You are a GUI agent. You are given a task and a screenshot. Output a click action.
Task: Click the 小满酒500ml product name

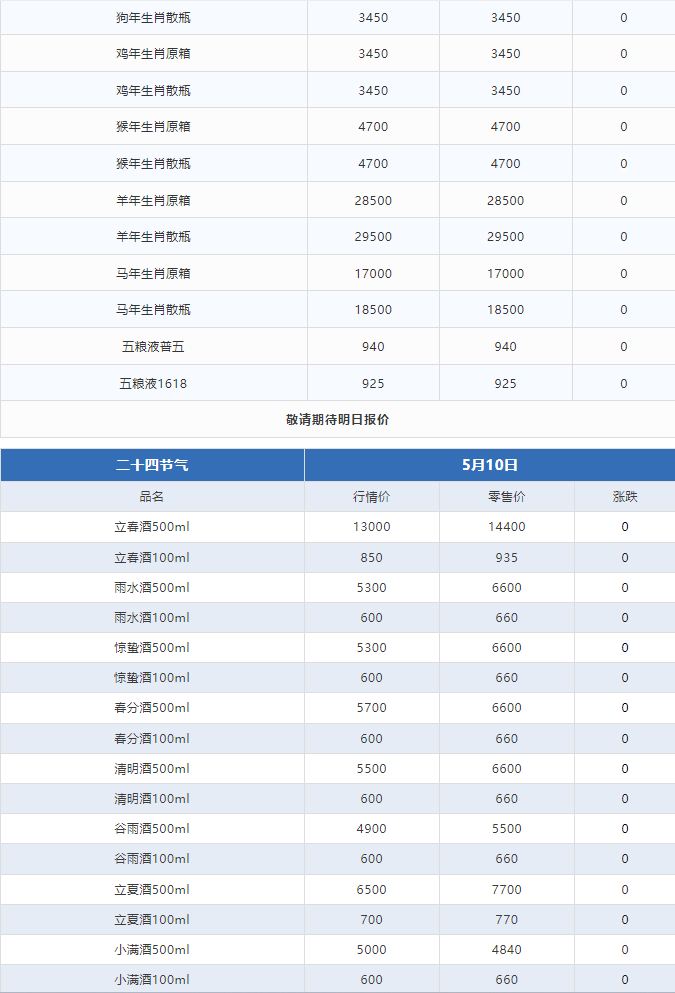tap(152, 950)
